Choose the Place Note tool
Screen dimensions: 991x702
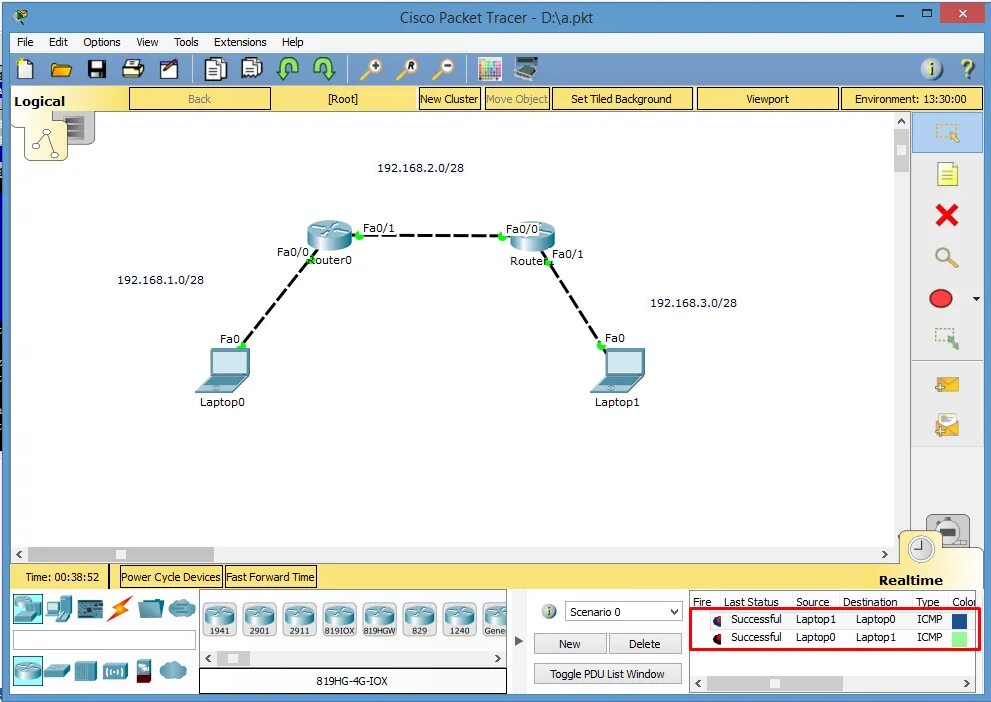pos(947,174)
